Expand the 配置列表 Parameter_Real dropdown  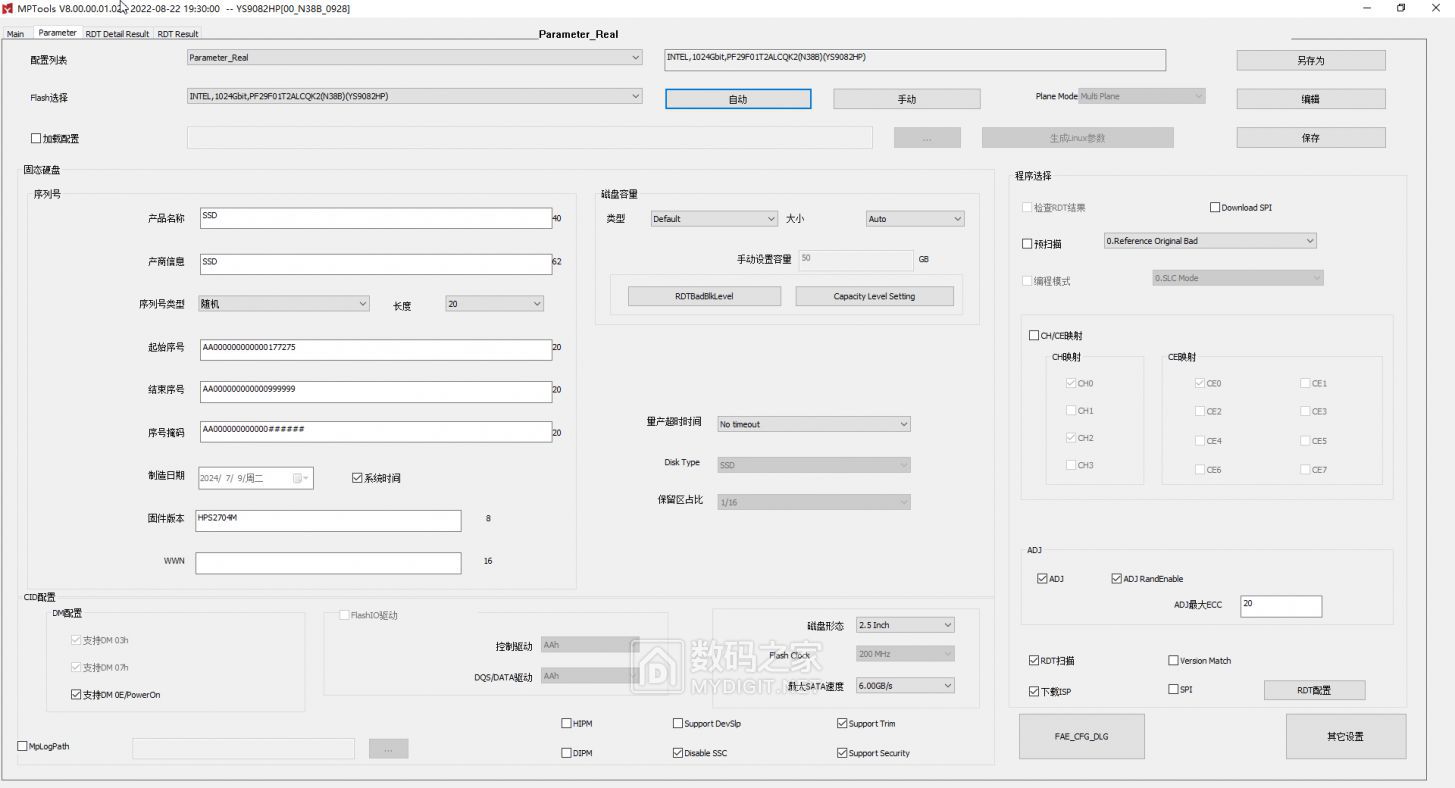[415, 58]
